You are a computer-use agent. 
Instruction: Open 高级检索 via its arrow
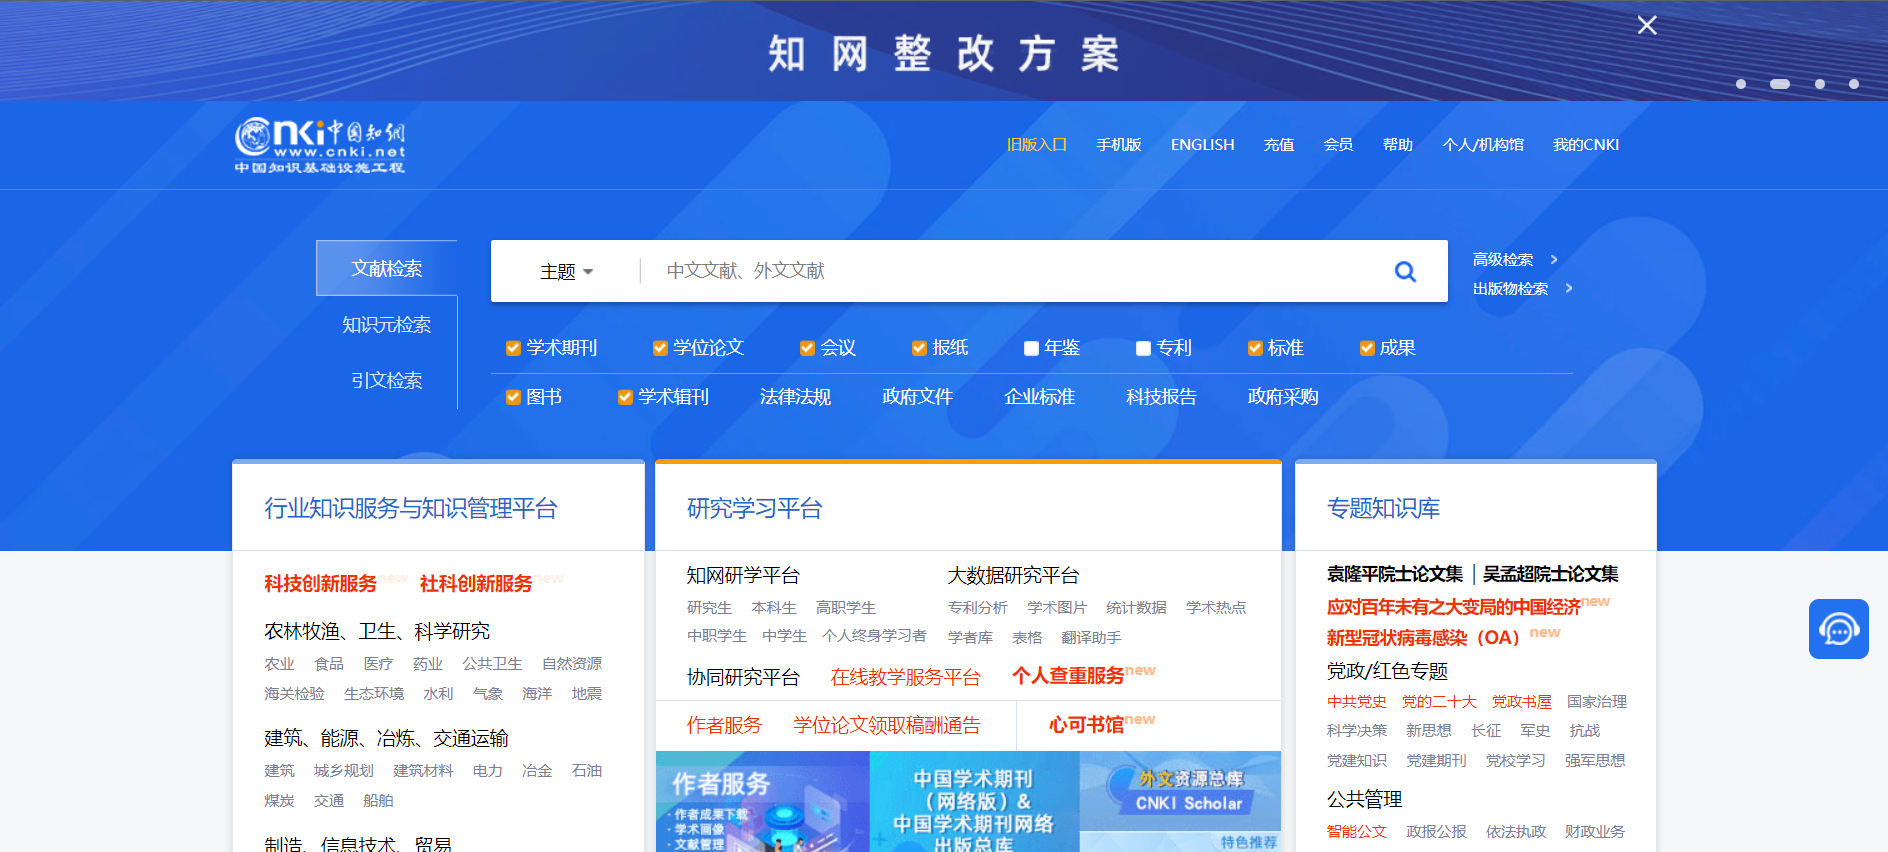(1554, 259)
